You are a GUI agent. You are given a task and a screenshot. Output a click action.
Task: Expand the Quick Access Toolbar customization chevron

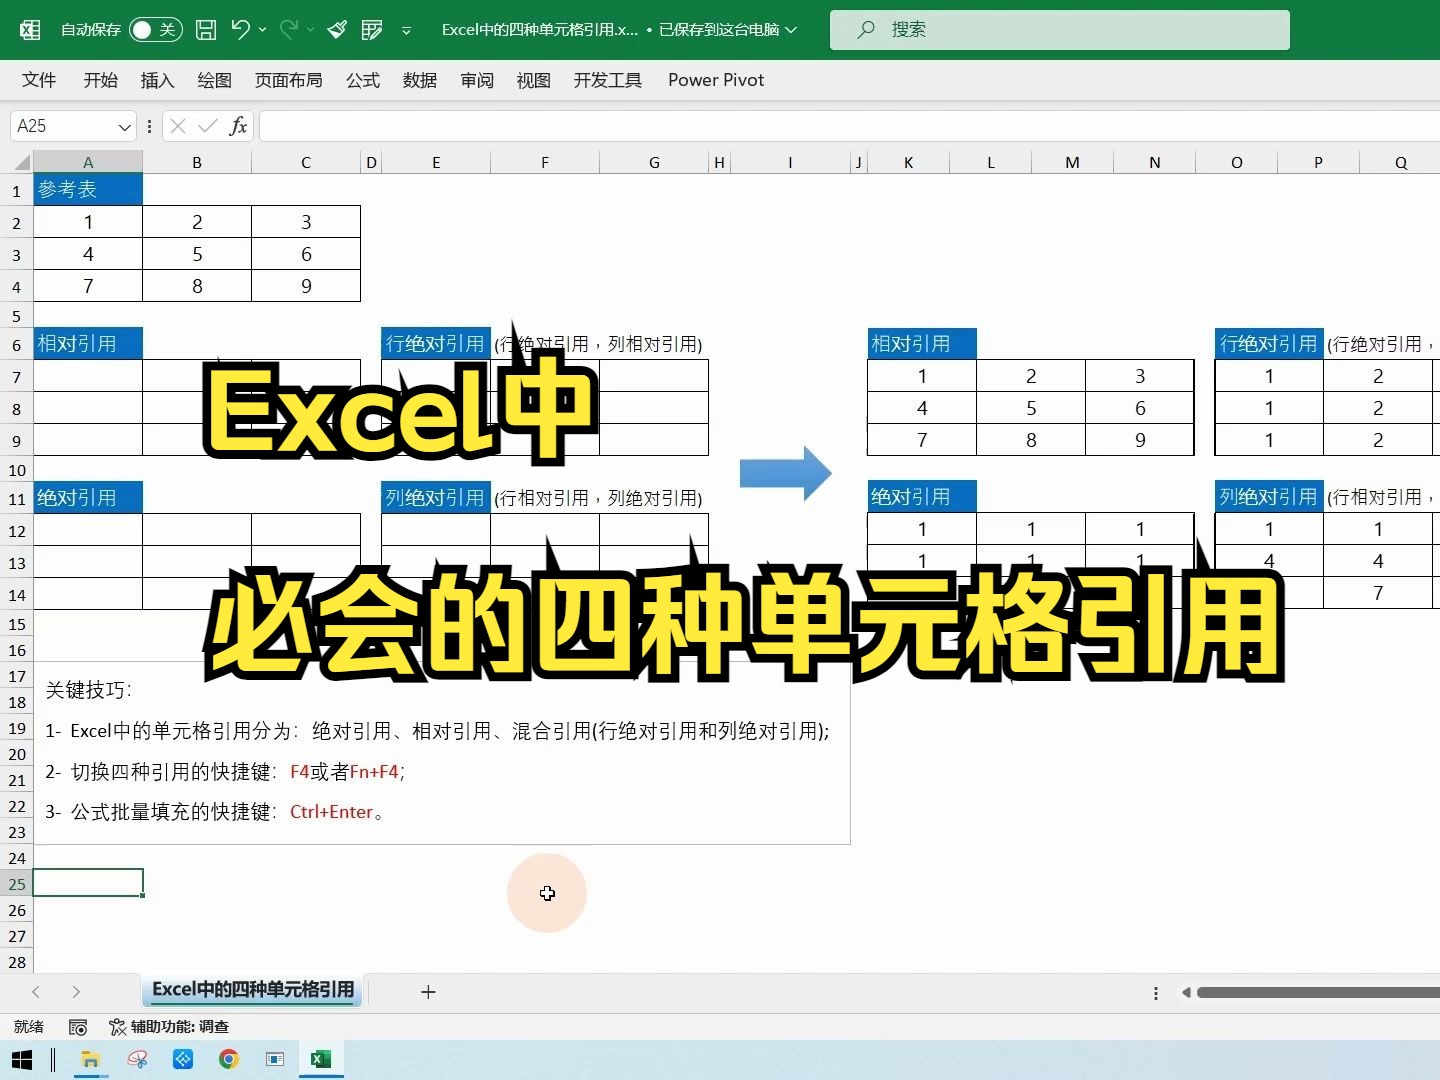point(406,31)
